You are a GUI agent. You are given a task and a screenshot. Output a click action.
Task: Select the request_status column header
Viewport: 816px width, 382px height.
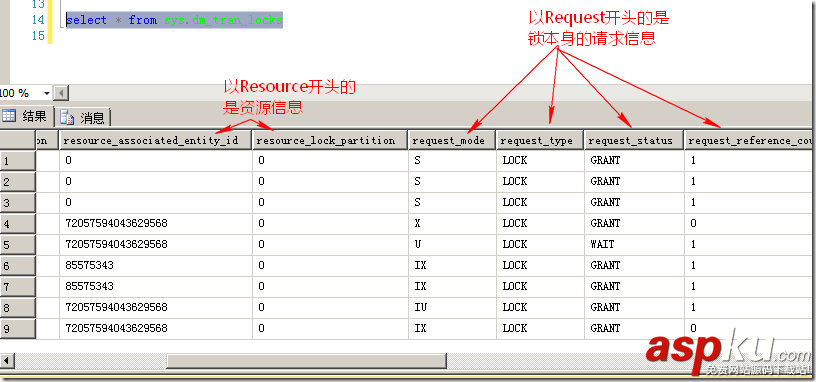coord(634,141)
